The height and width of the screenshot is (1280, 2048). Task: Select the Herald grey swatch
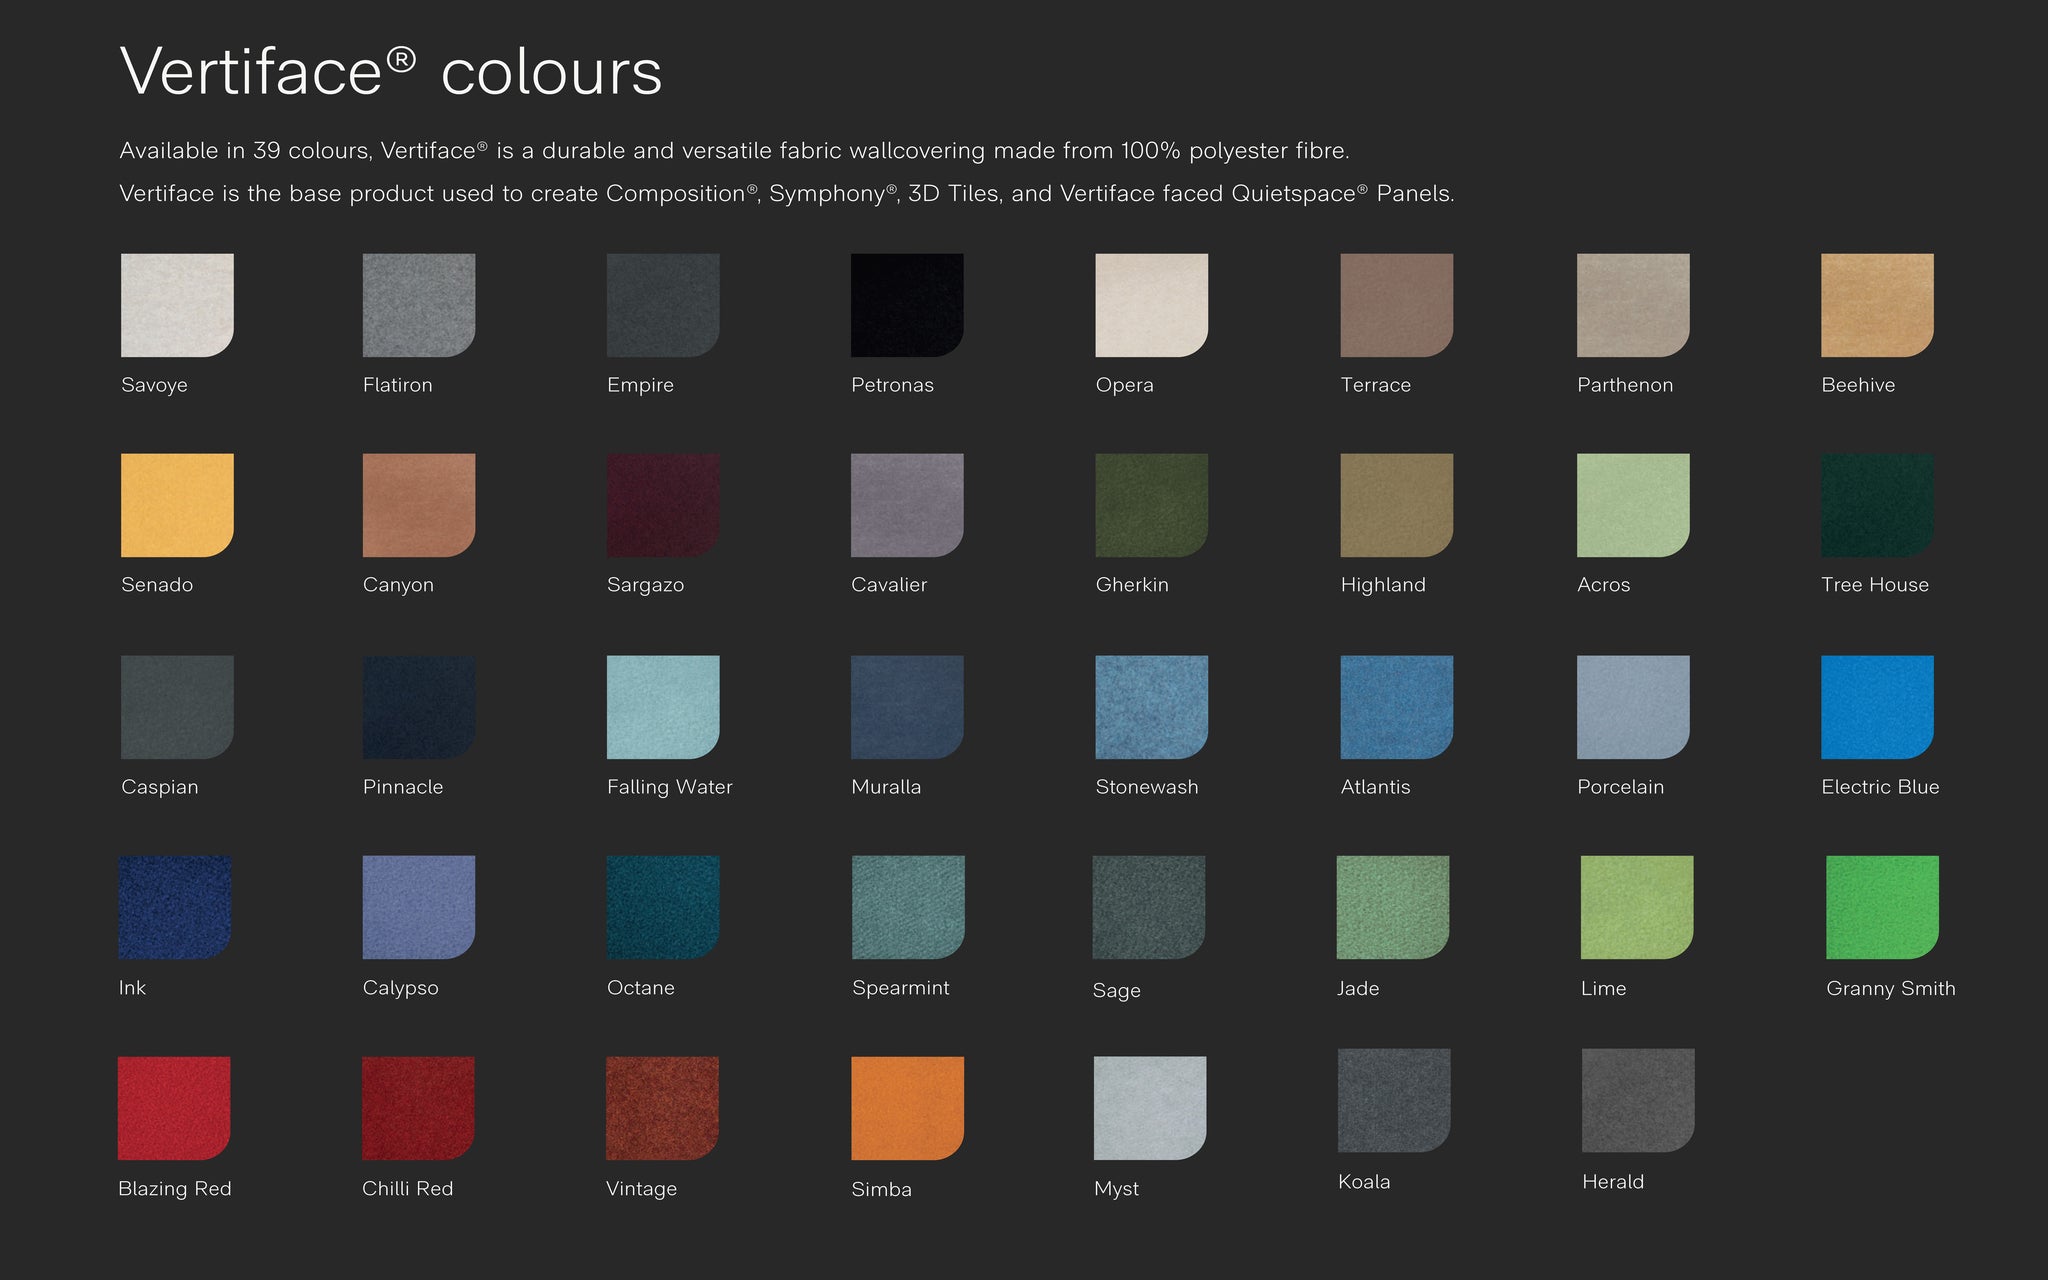click(1638, 1100)
